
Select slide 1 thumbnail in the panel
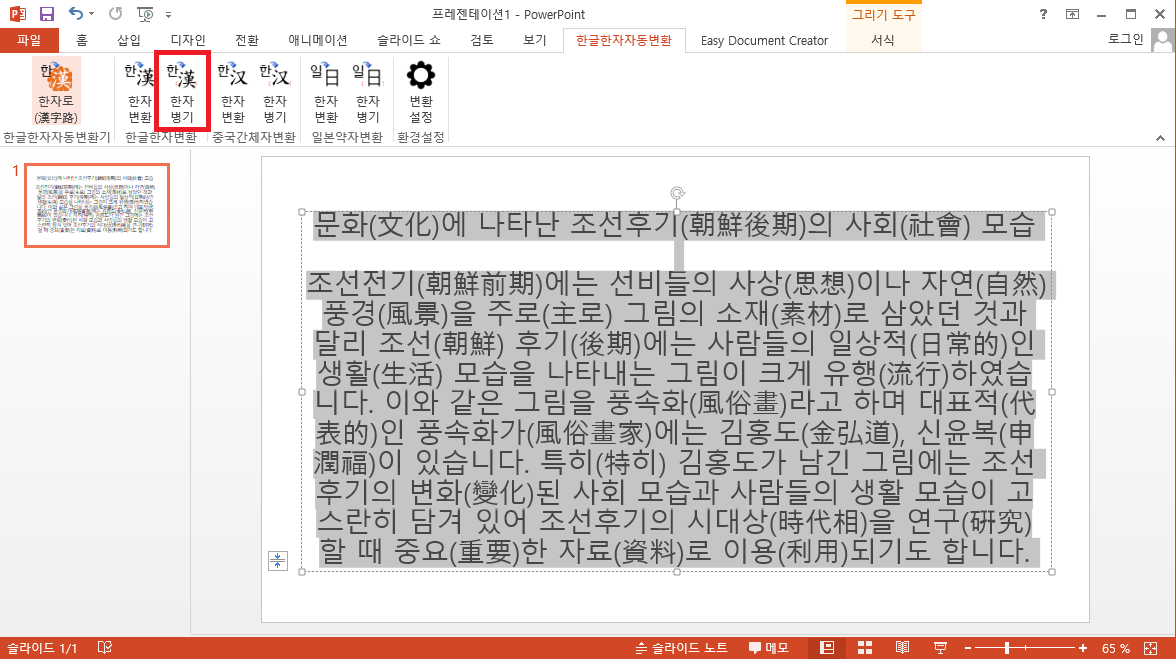tap(97, 205)
